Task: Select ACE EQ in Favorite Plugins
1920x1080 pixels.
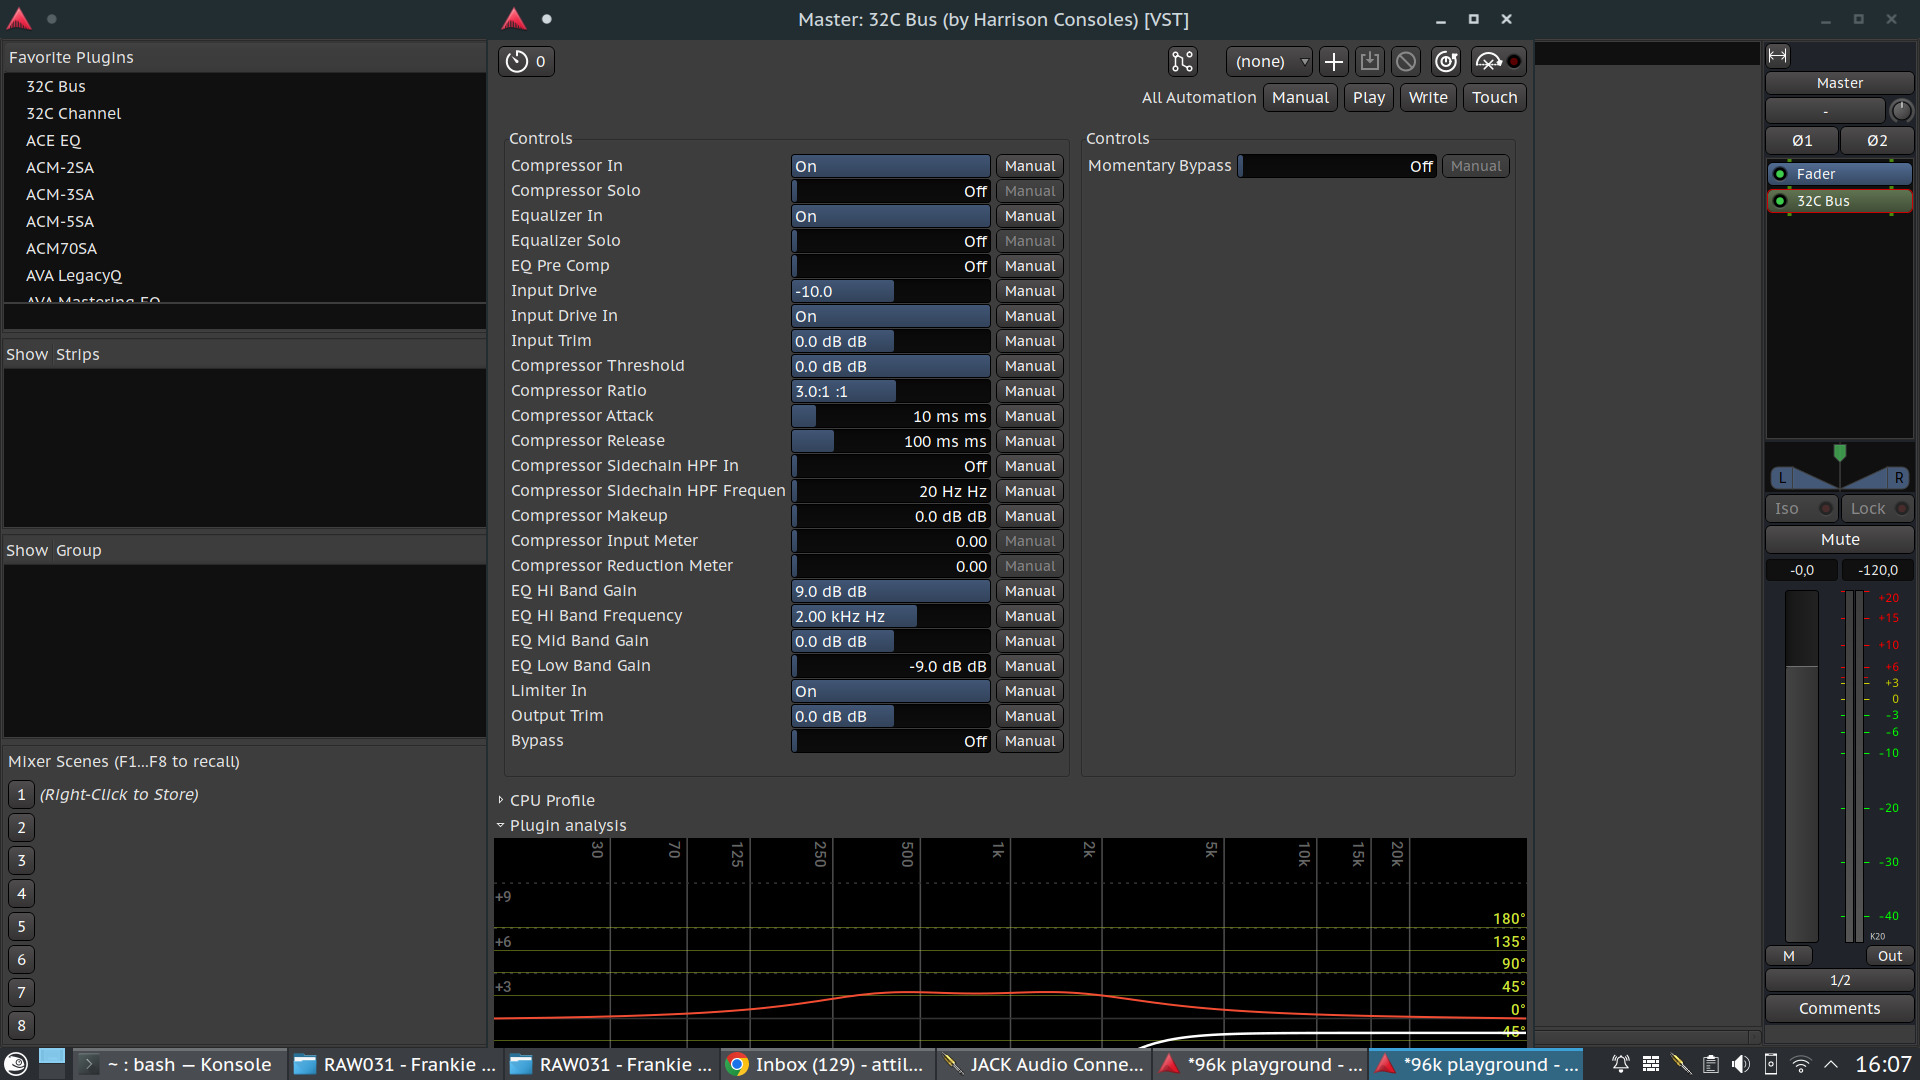Action: [53, 141]
